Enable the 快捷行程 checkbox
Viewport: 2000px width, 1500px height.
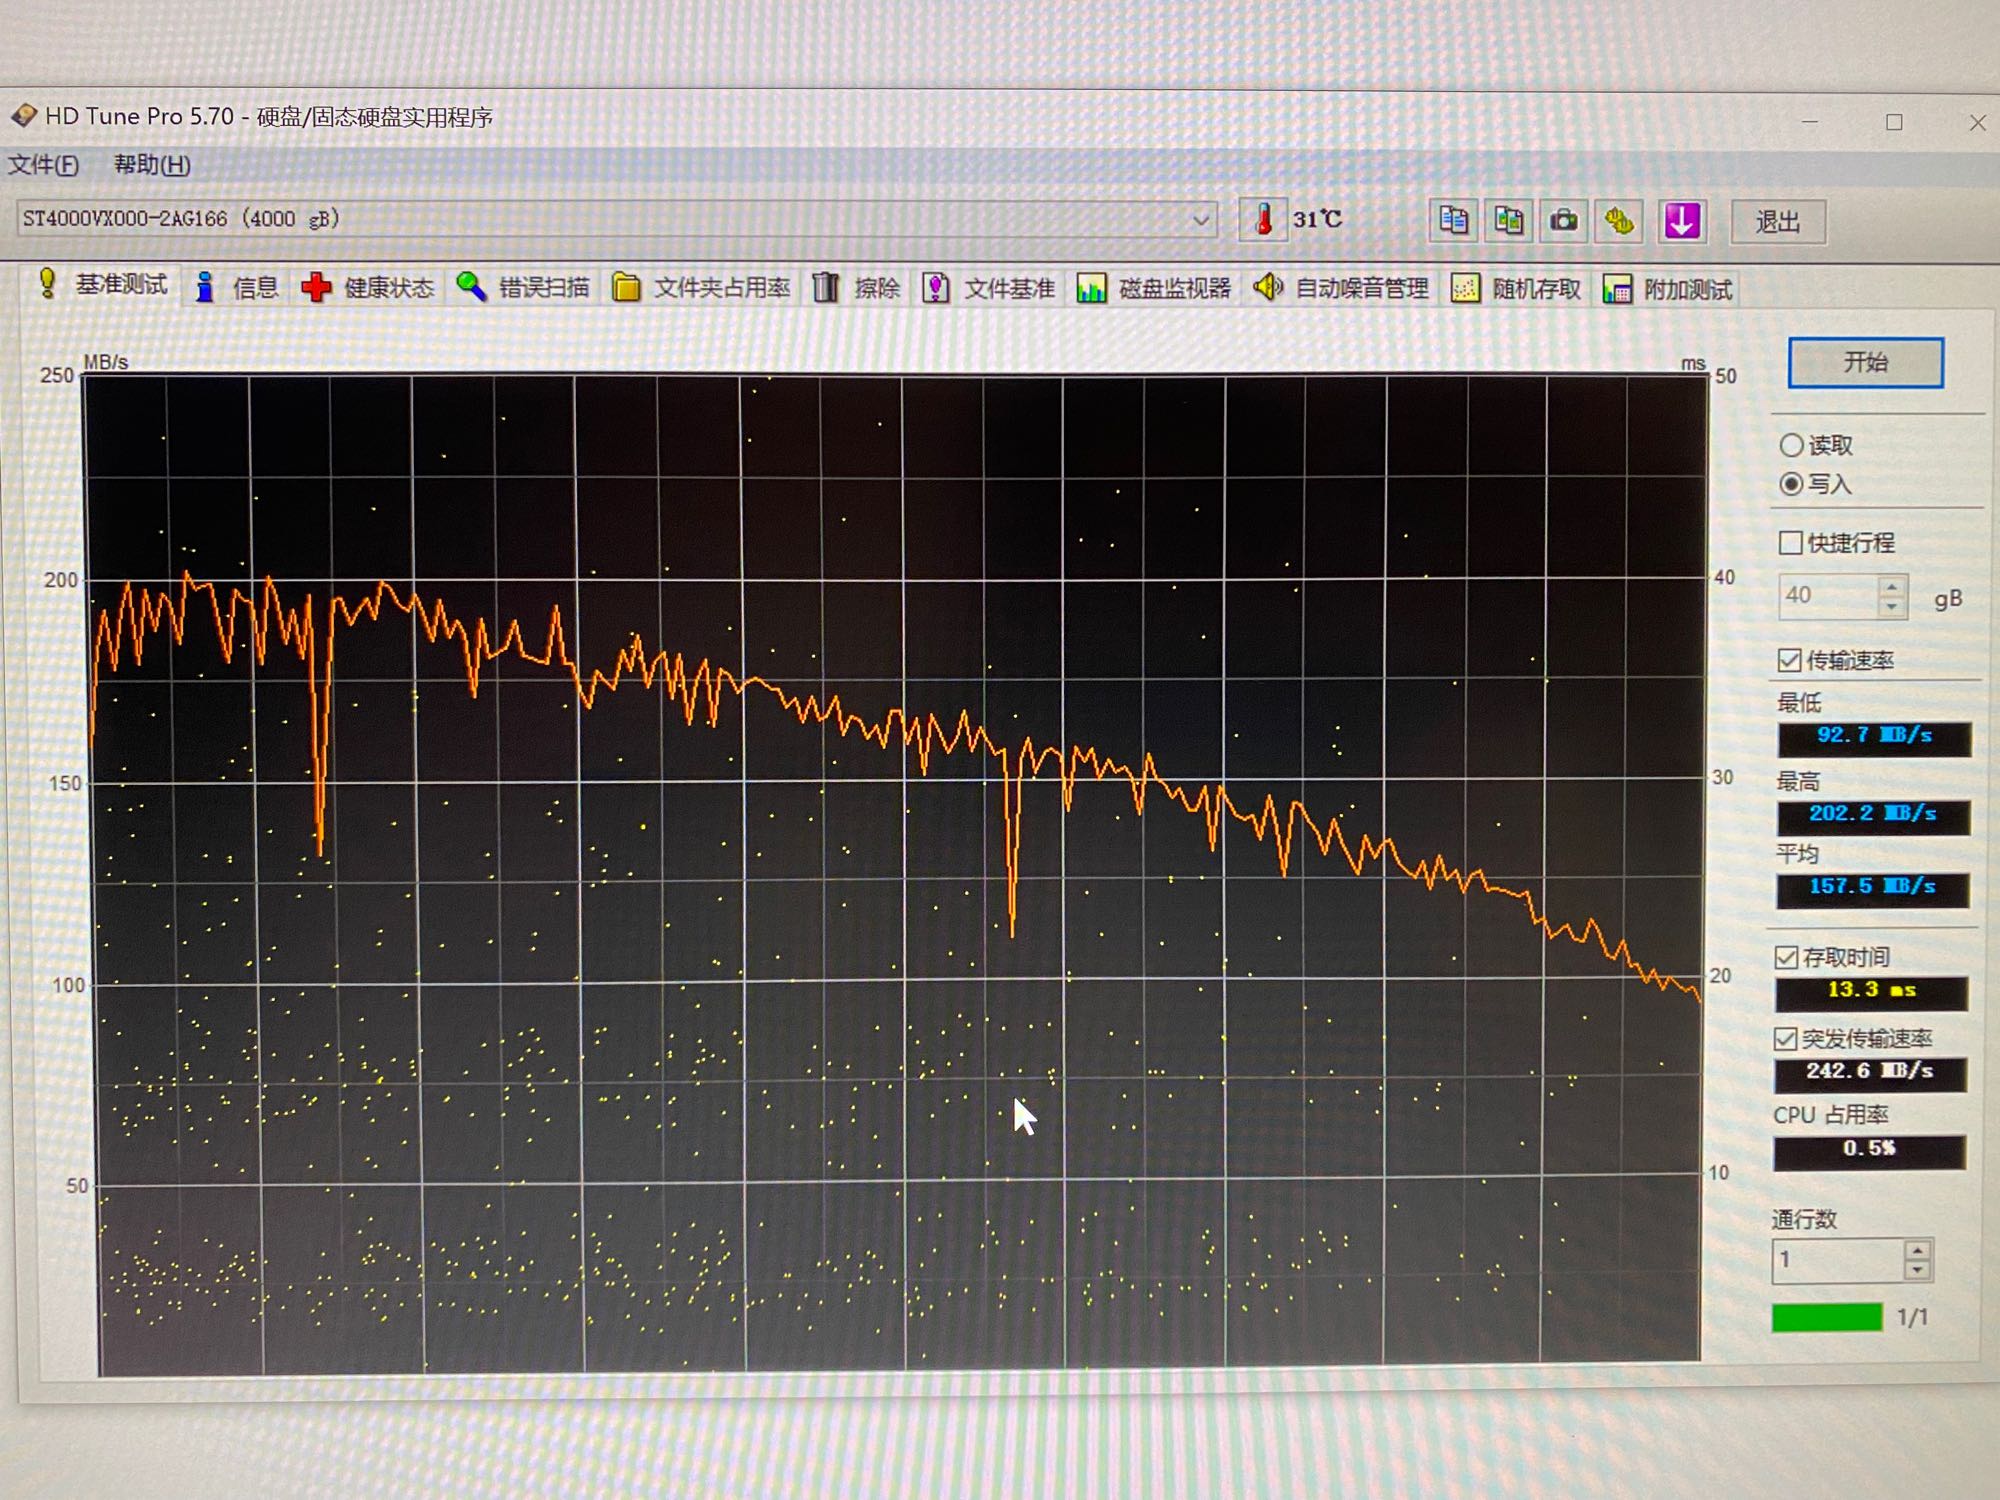point(1790,543)
